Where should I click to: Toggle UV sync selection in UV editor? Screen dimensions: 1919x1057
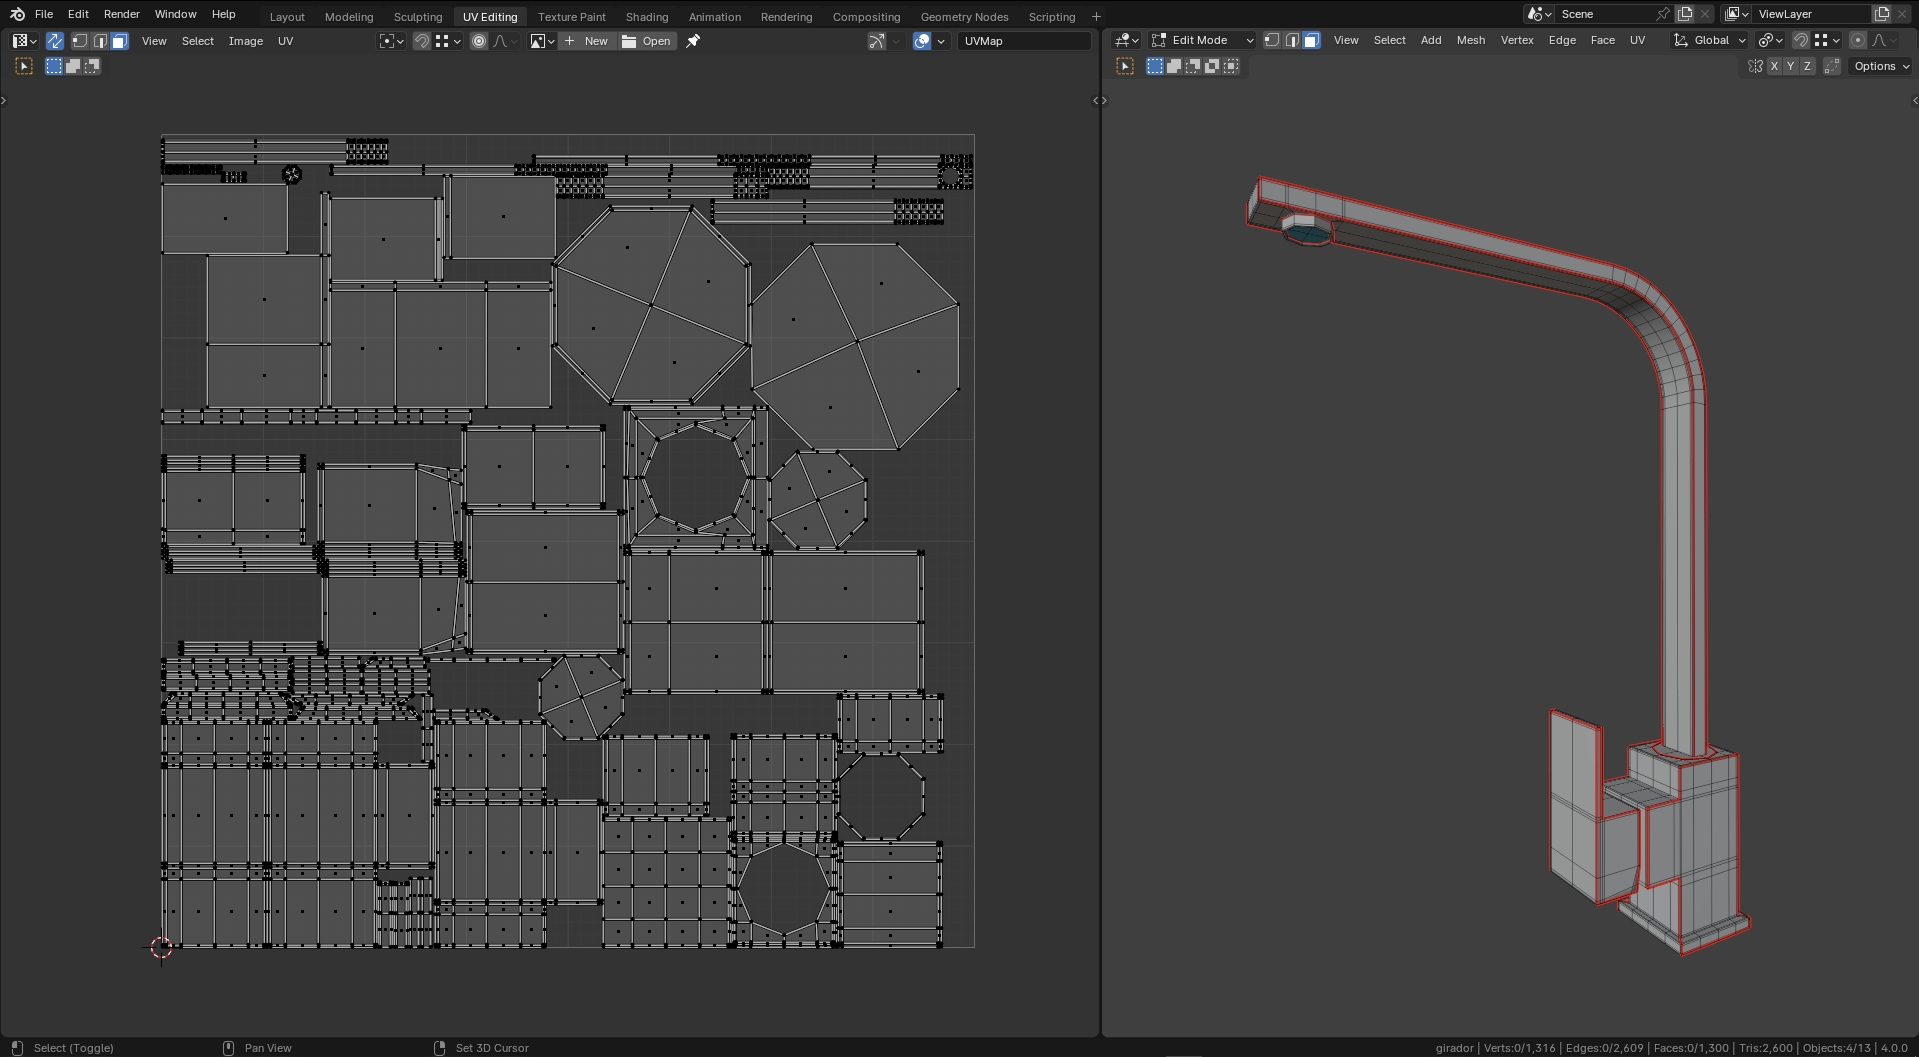55,41
